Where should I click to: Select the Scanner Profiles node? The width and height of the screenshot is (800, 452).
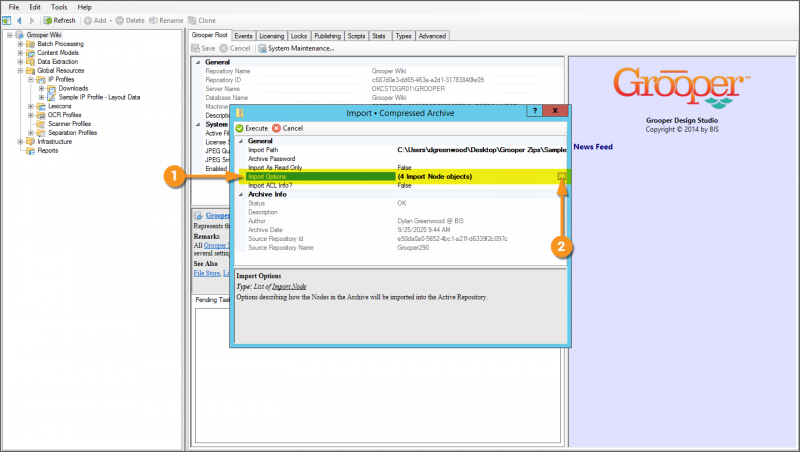69,123
